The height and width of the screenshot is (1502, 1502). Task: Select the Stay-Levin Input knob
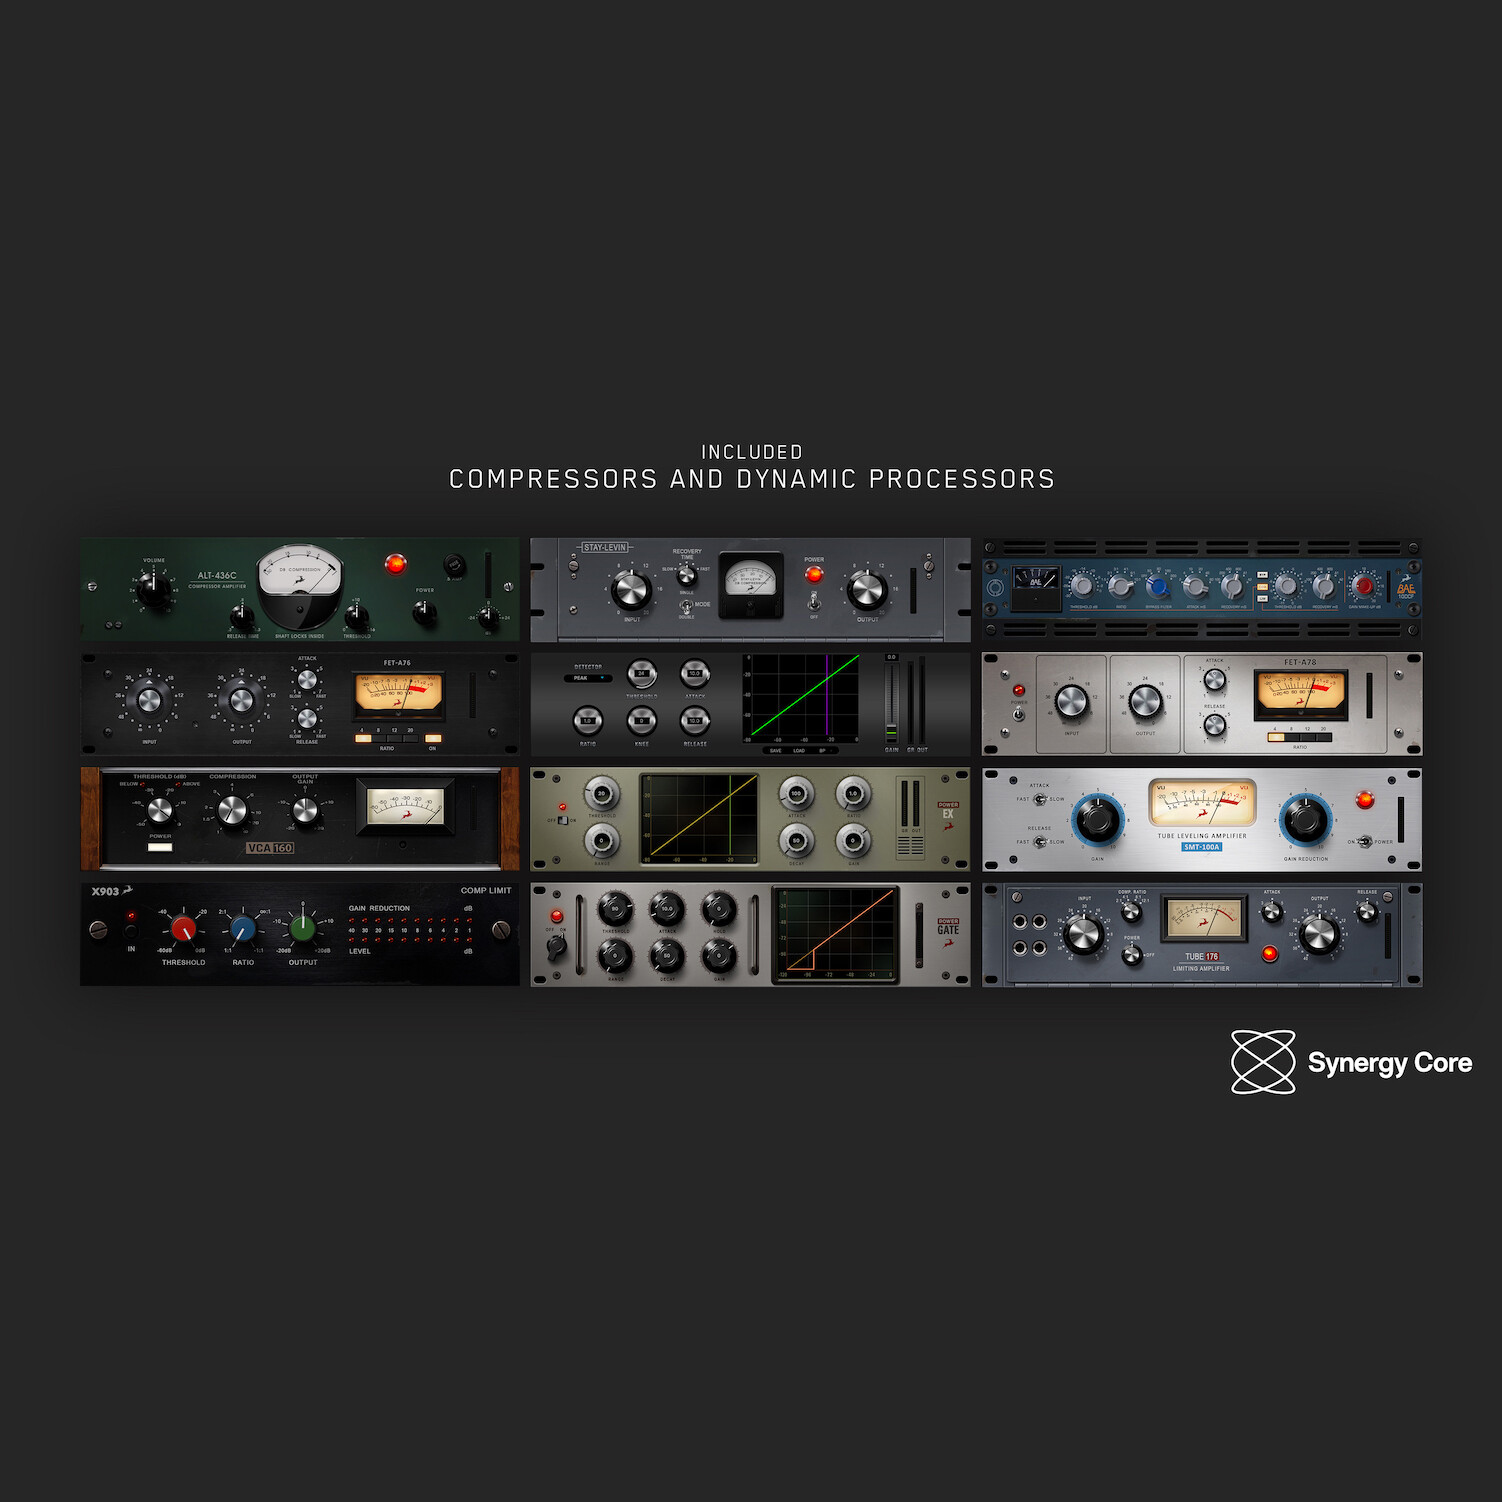pyautogui.click(x=631, y=592)
